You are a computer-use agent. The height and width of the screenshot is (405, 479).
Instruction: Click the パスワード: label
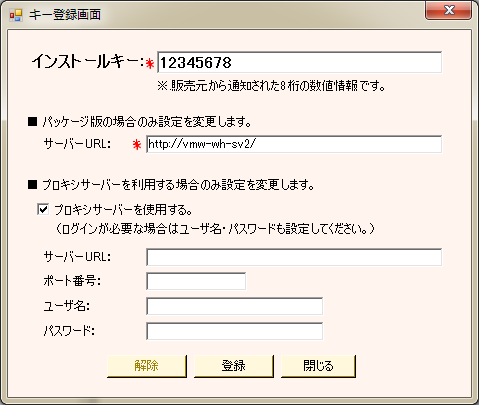(x=69, y=331)
